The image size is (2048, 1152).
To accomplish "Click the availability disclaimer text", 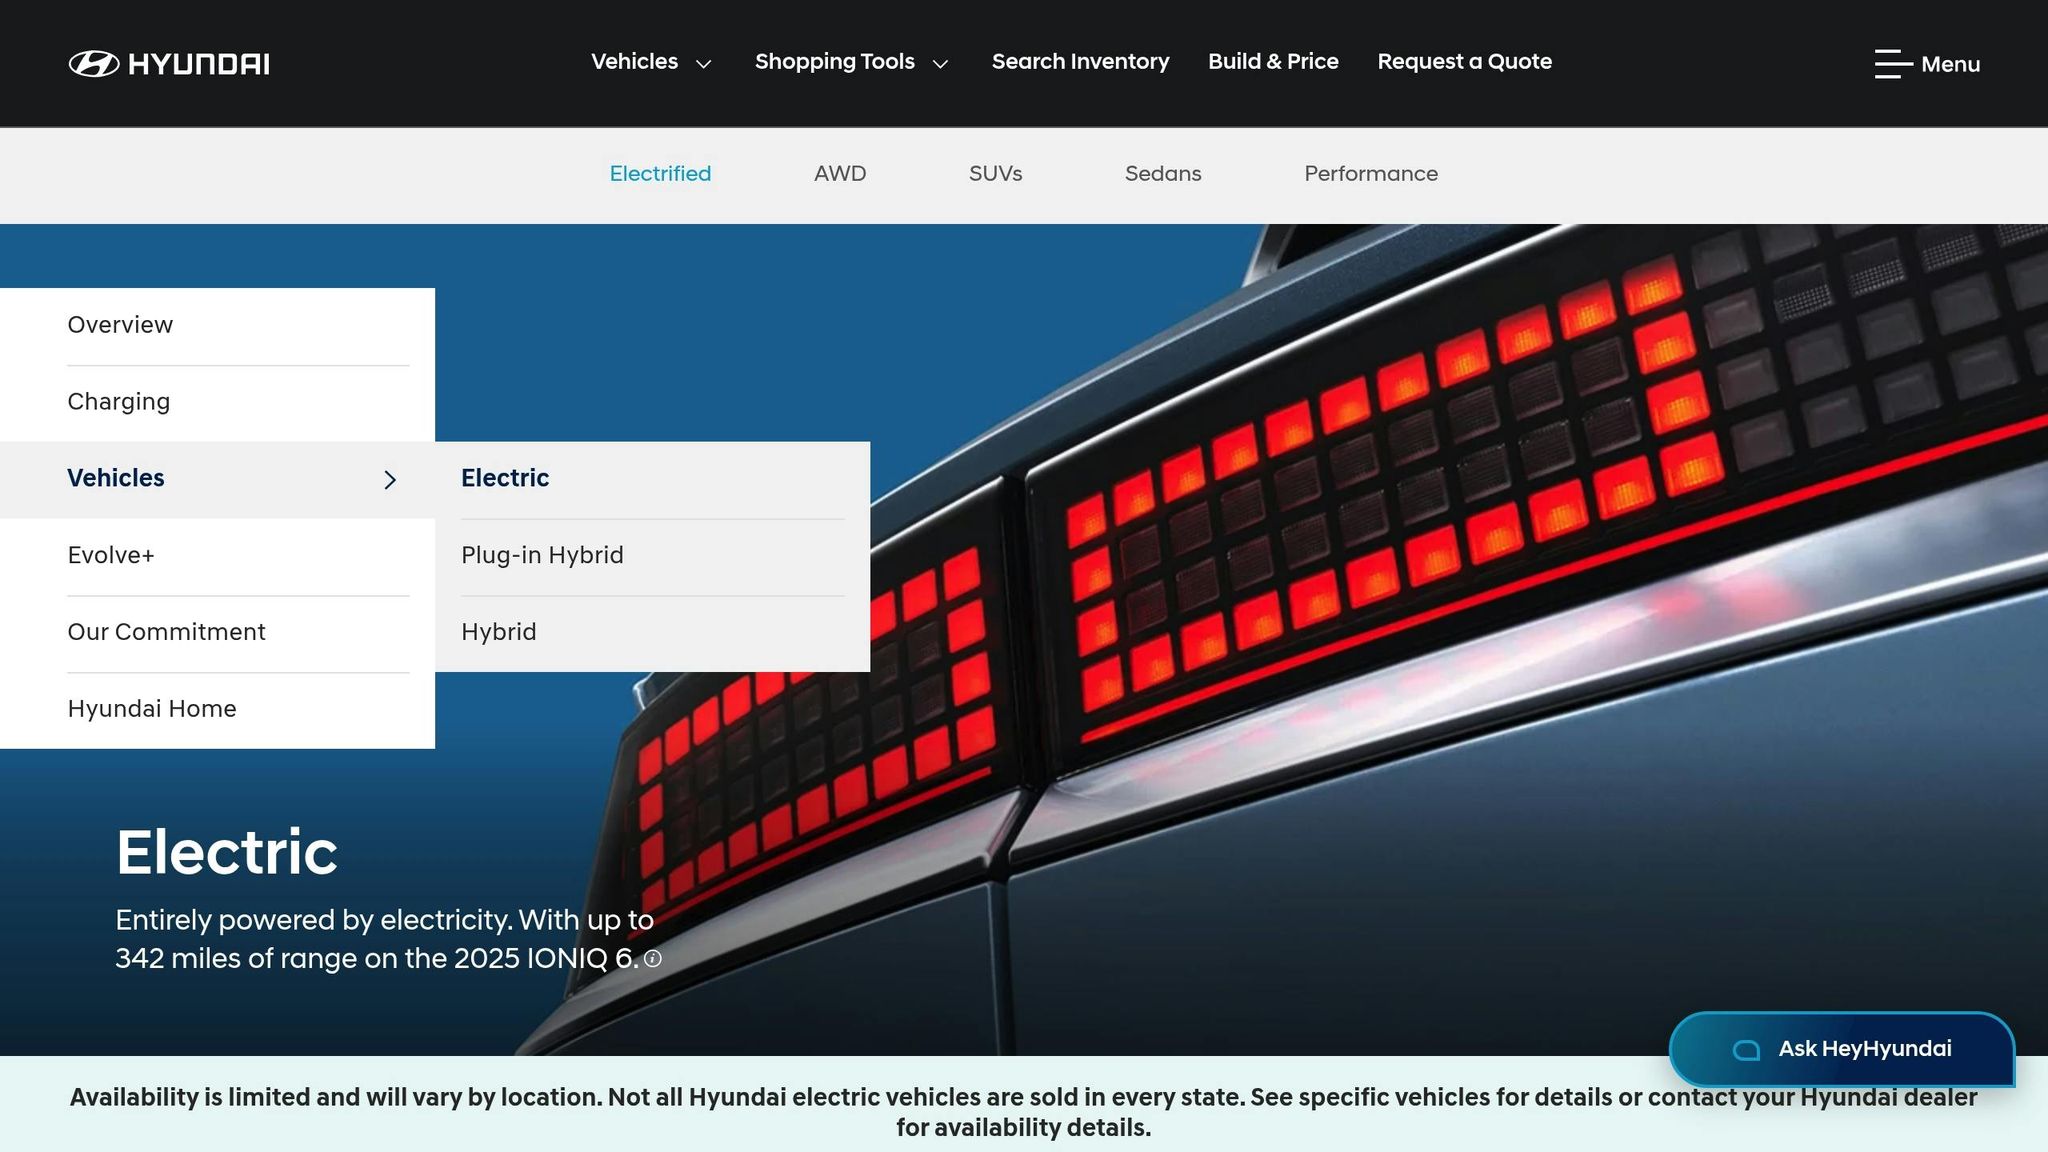I will 1023,1112.
